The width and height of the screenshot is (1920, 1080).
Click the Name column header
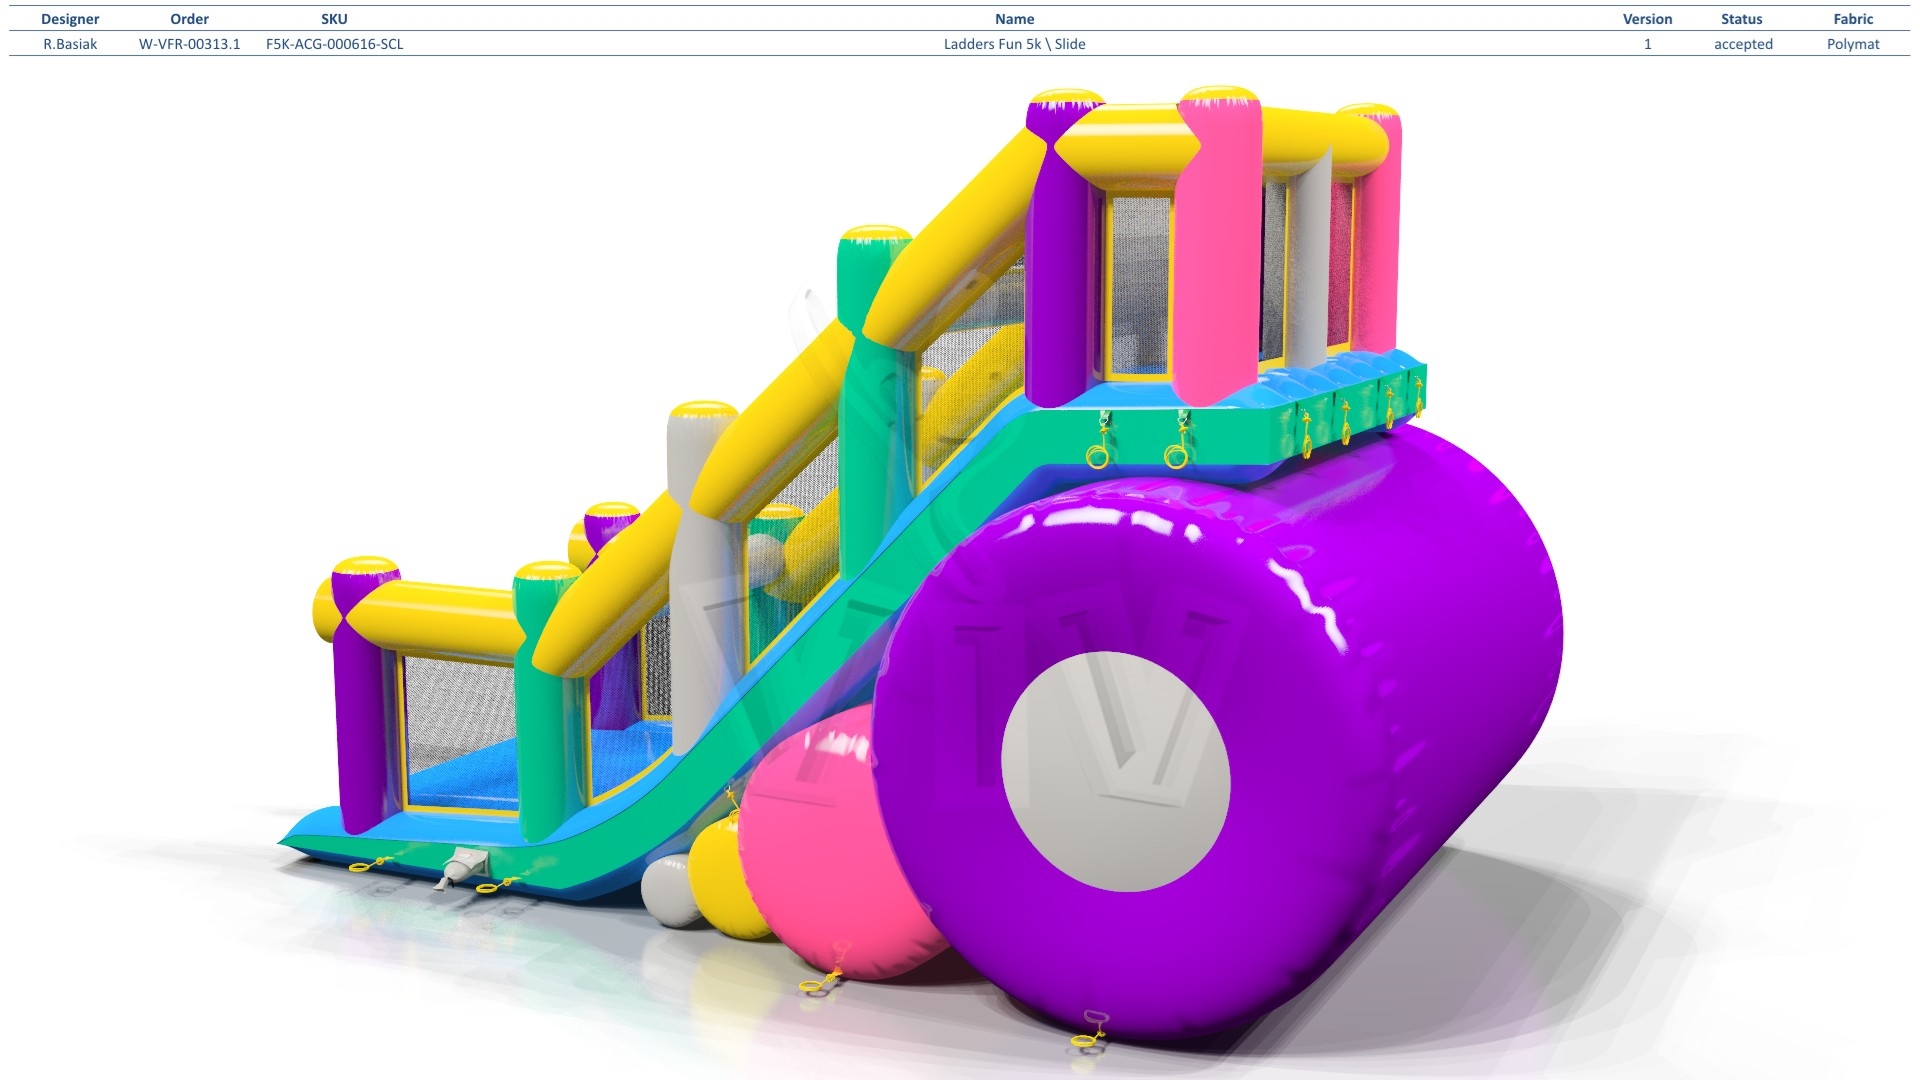tap(1014, 19)
